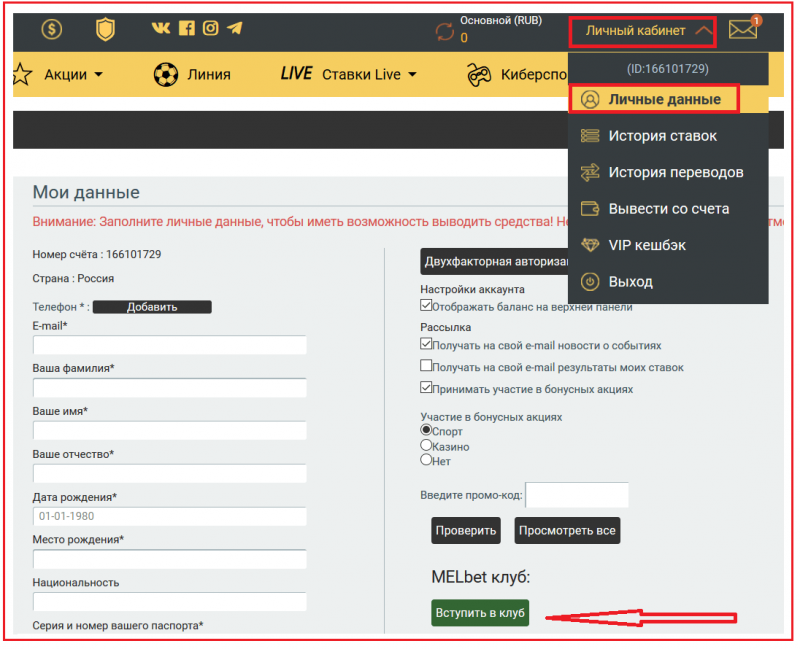Select the Нет bonus radio button
This screenshot has width=800, height=649.
pos(426,460)
